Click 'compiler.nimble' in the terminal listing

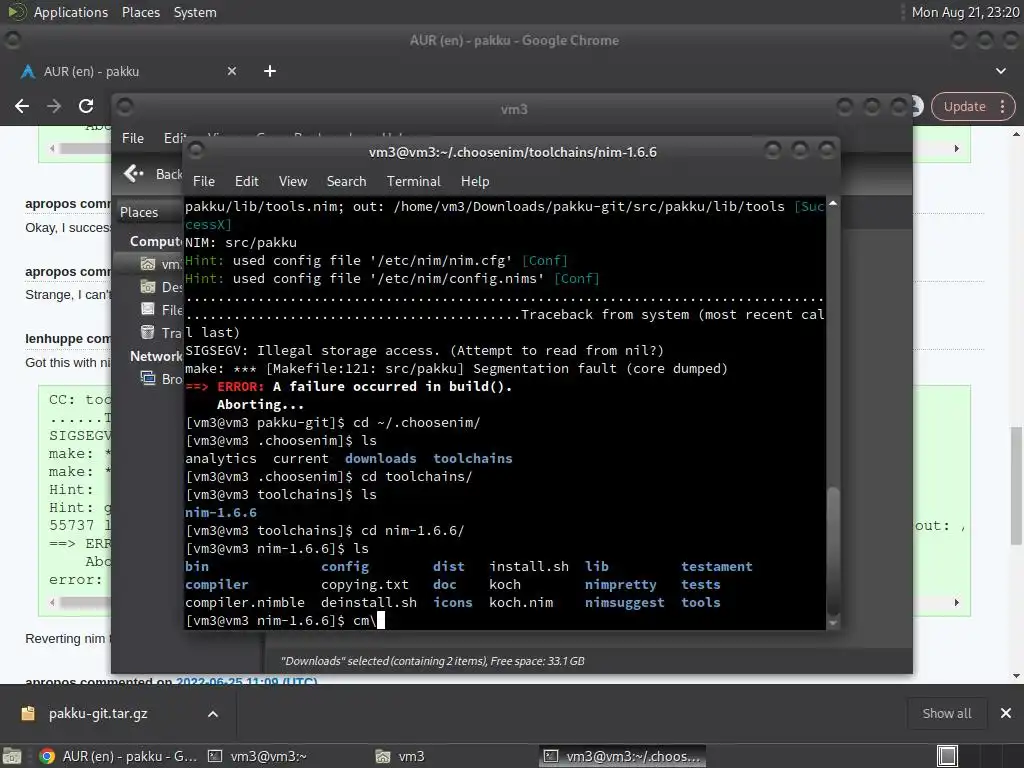245,602
